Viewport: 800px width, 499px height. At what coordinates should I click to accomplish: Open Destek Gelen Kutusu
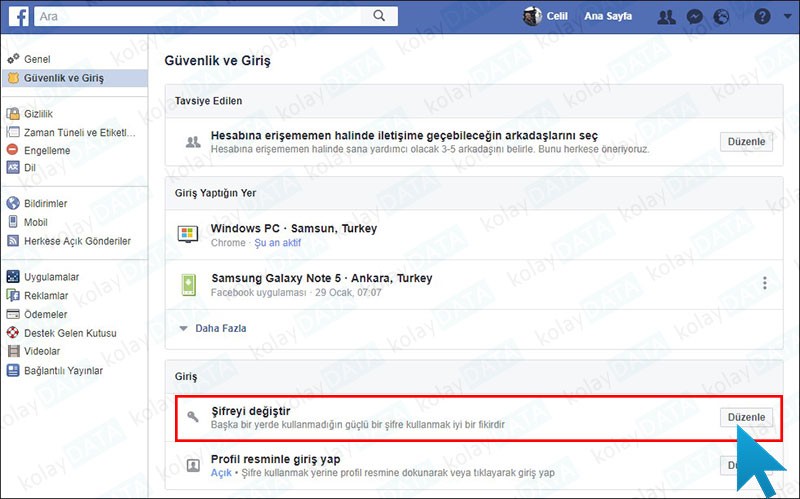pos(70,333)
